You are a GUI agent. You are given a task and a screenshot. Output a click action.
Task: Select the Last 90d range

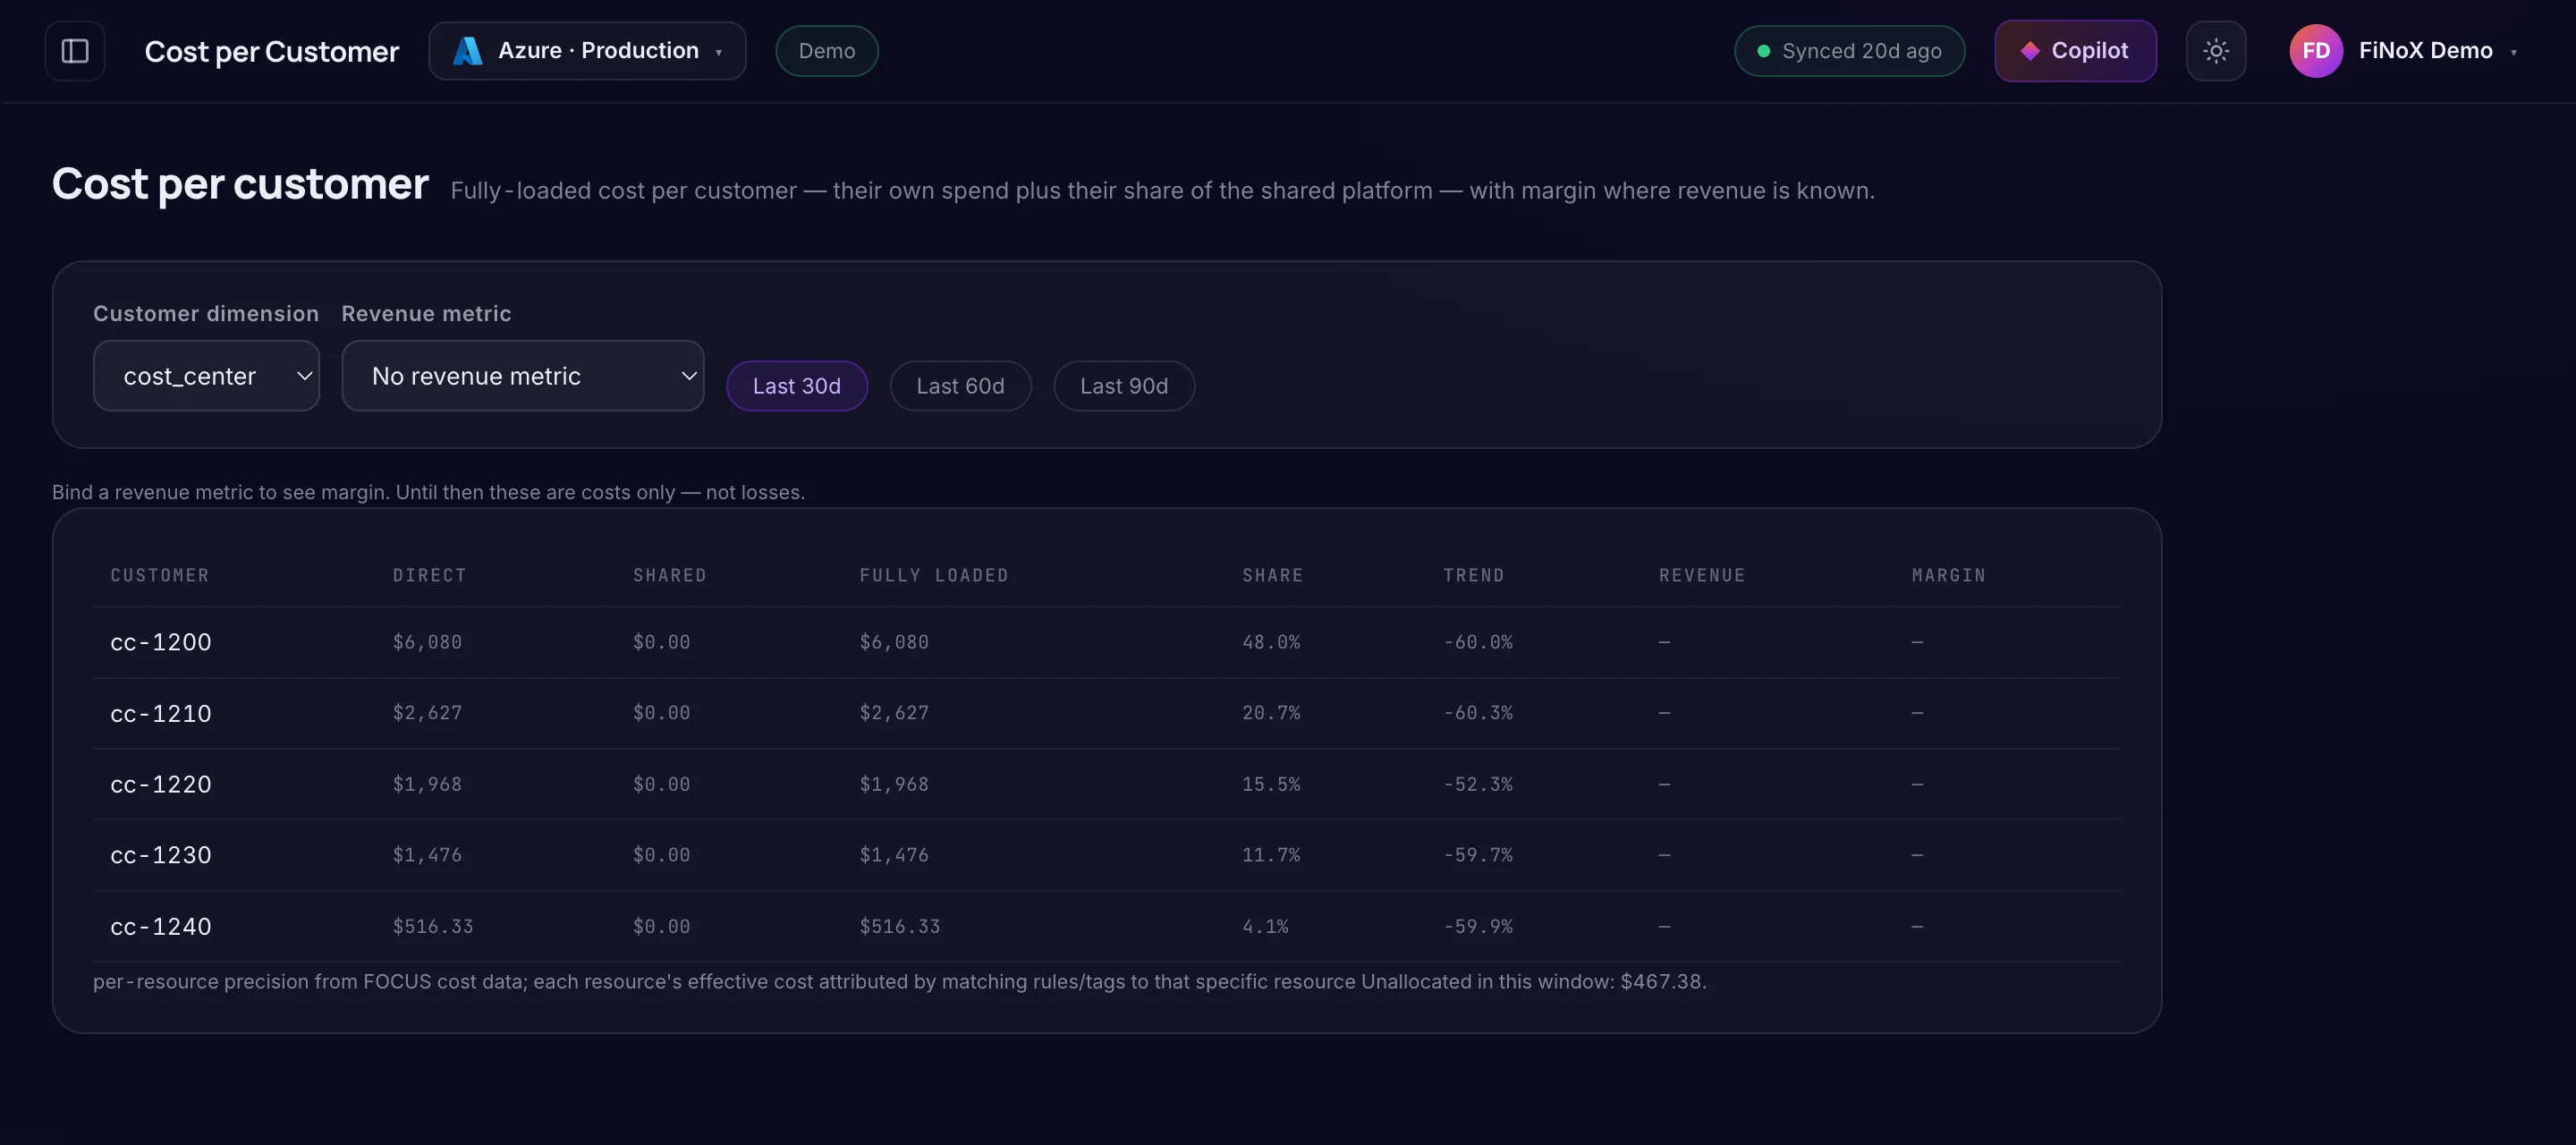point(1124,386)
